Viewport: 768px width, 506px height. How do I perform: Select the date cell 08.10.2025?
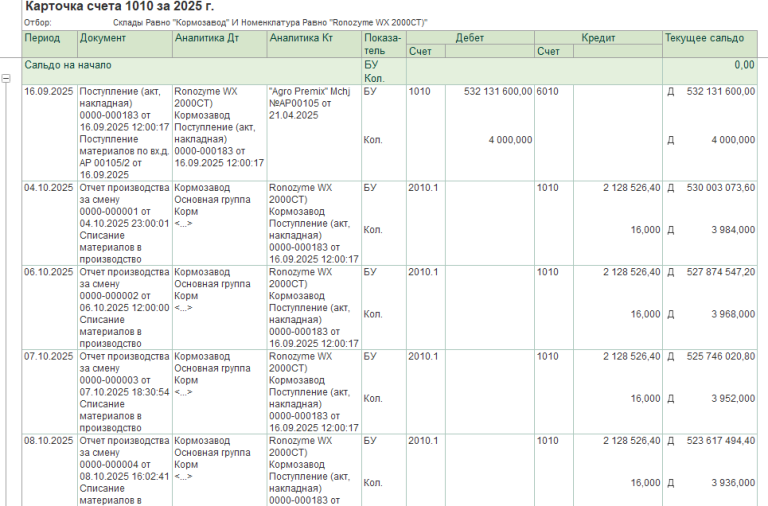48,441
